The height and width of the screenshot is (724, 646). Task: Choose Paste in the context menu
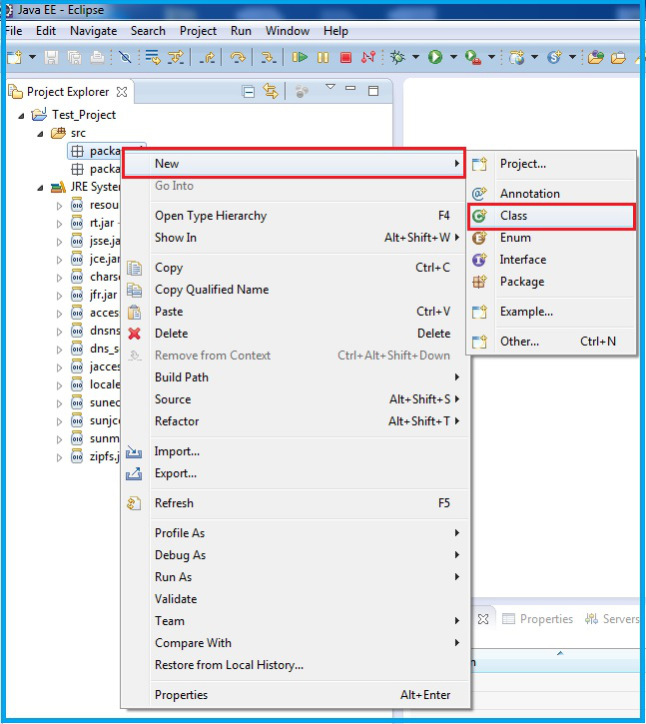(x=296, y=312)
